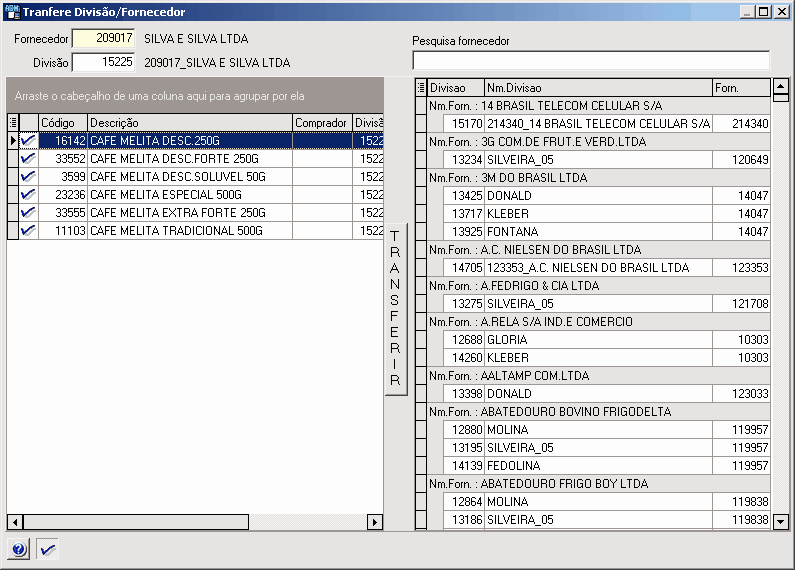
Task: Uncheck CAFE MELITA DESC.FORTE 250G row
Action: point(28,159)
